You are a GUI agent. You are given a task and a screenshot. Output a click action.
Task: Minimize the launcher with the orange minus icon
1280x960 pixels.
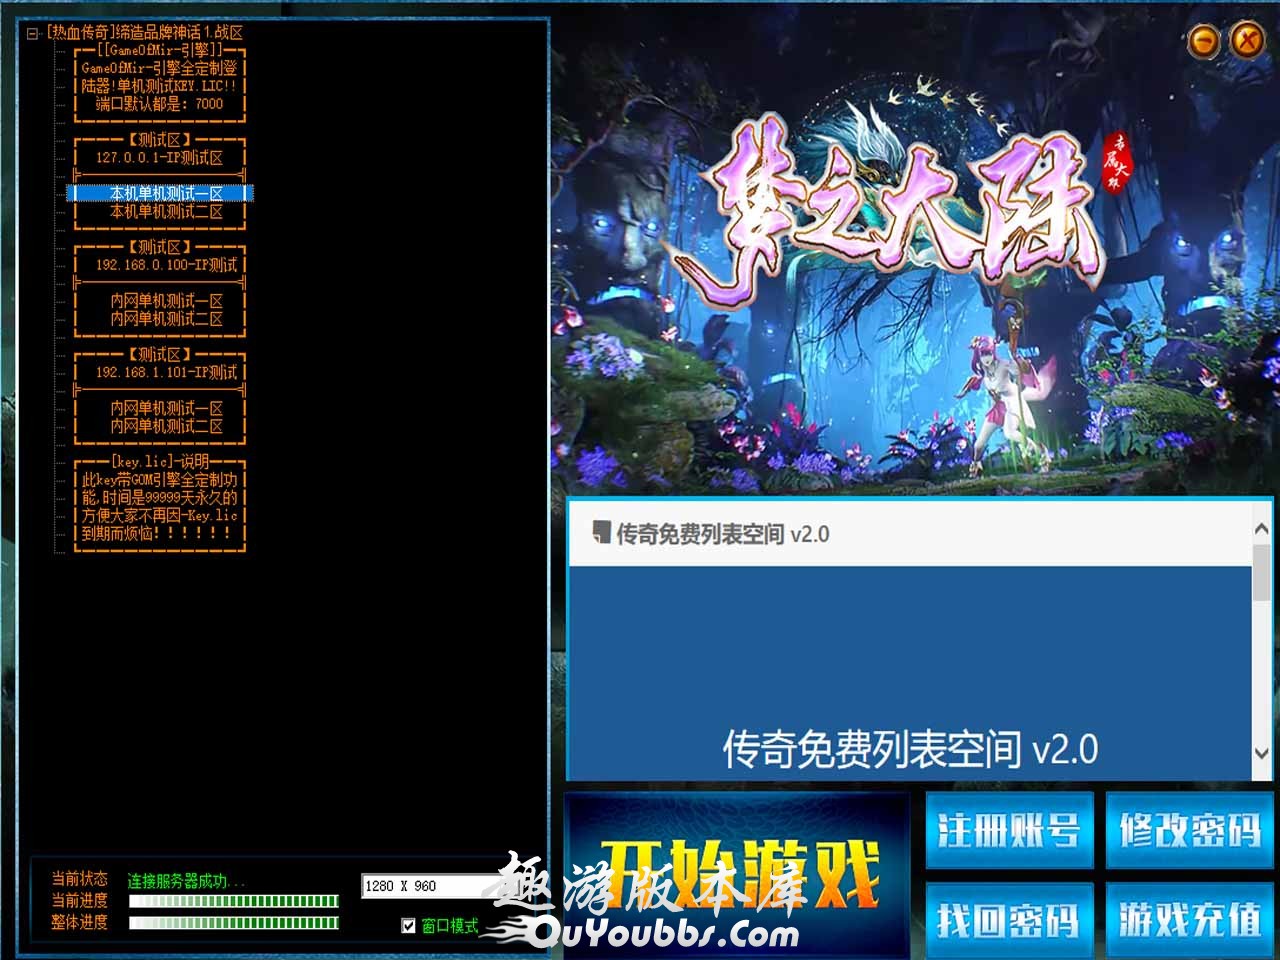[1205, 41]
